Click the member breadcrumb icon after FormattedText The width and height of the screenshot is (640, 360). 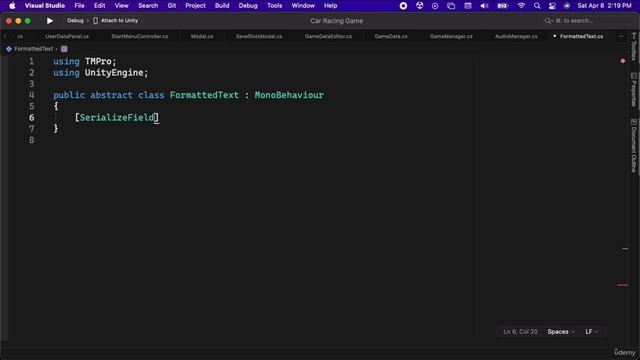pyautogui.click(x=64, y=49)
